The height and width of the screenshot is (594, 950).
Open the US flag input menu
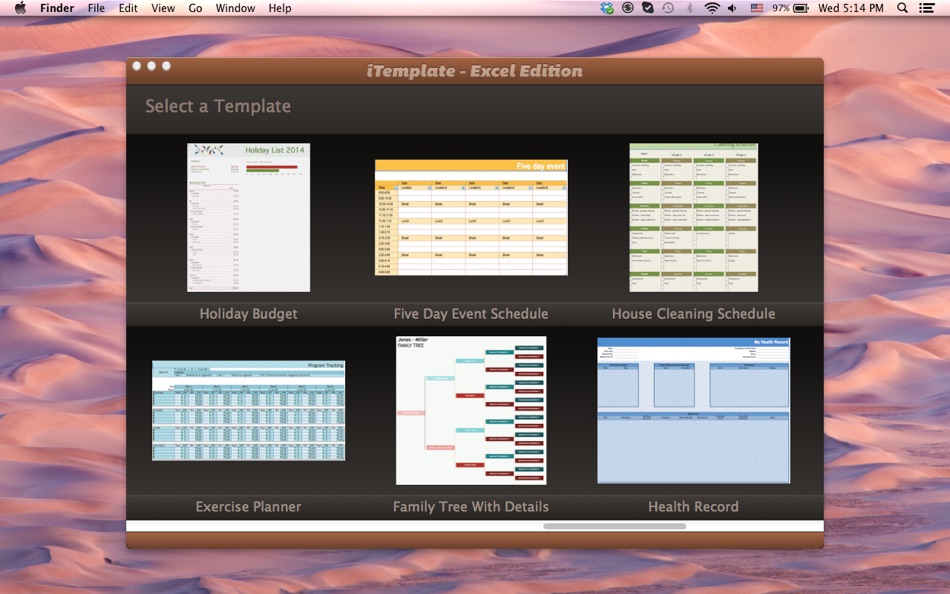(757, 8)
